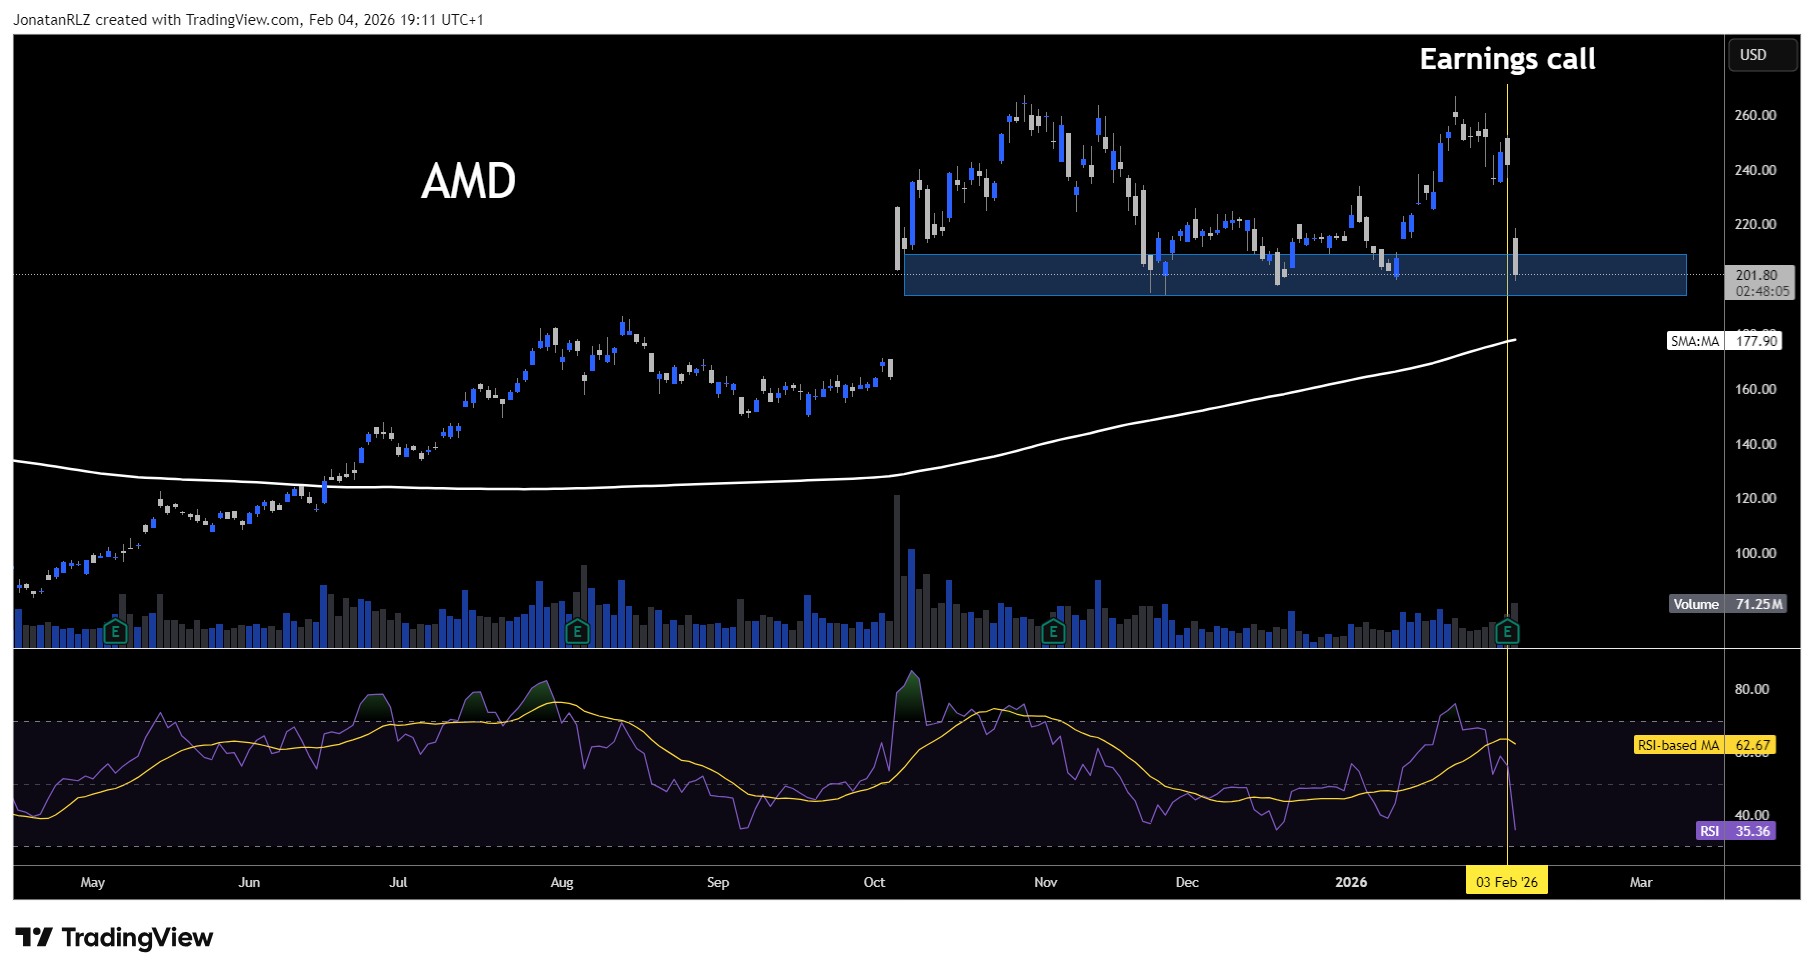Click the Oct label on time axis
The image size is (1814, 975).
(x=874, y=882)
